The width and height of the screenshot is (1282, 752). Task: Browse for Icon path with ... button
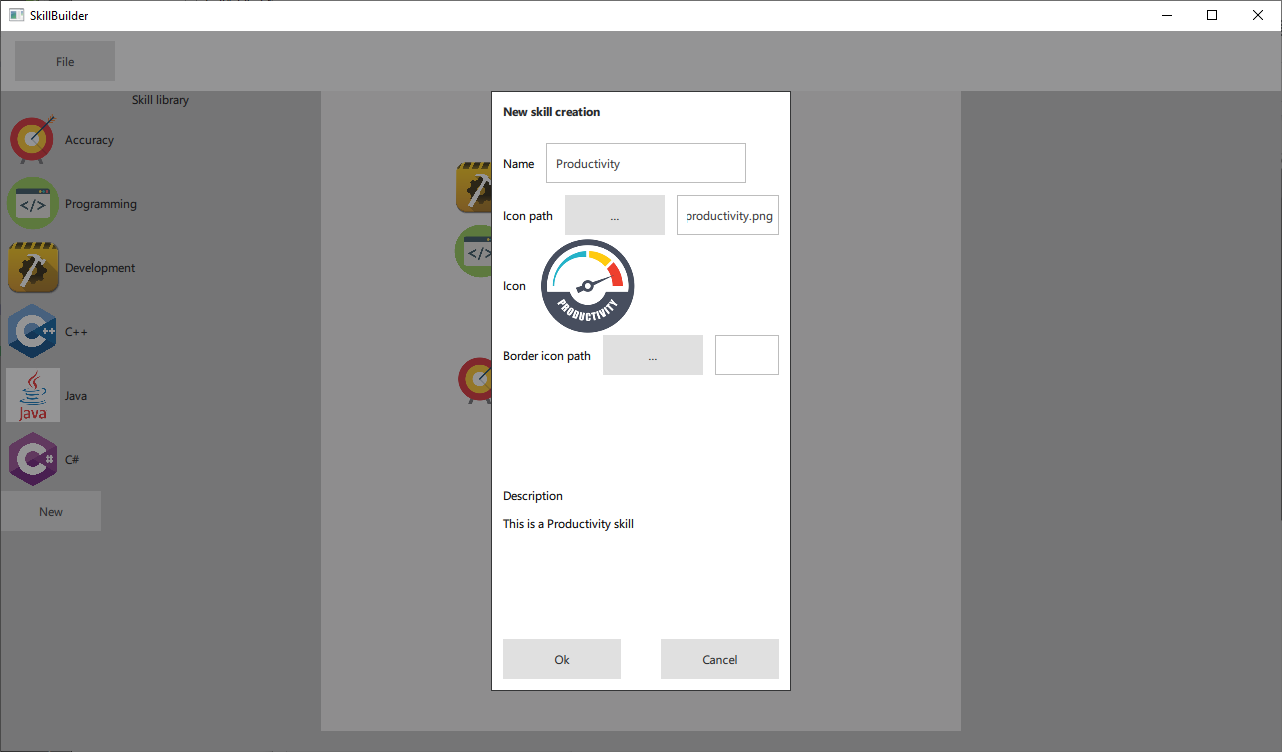615,216
